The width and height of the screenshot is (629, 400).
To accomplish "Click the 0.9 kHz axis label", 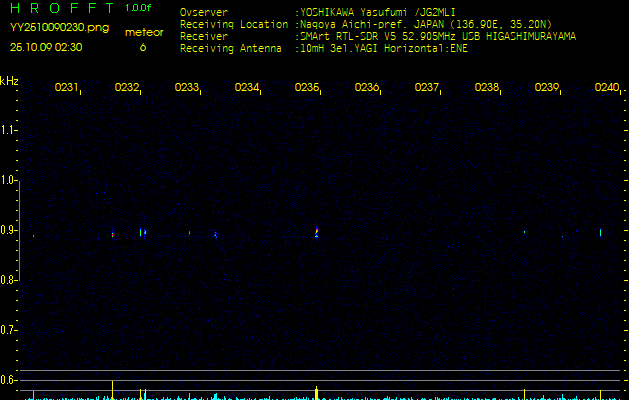I will 8,230.
